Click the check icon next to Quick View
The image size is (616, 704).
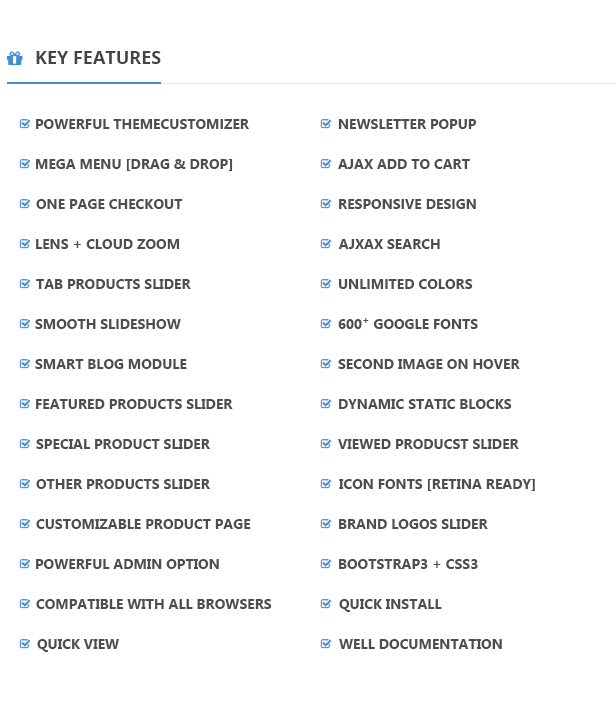pos(25,643)
